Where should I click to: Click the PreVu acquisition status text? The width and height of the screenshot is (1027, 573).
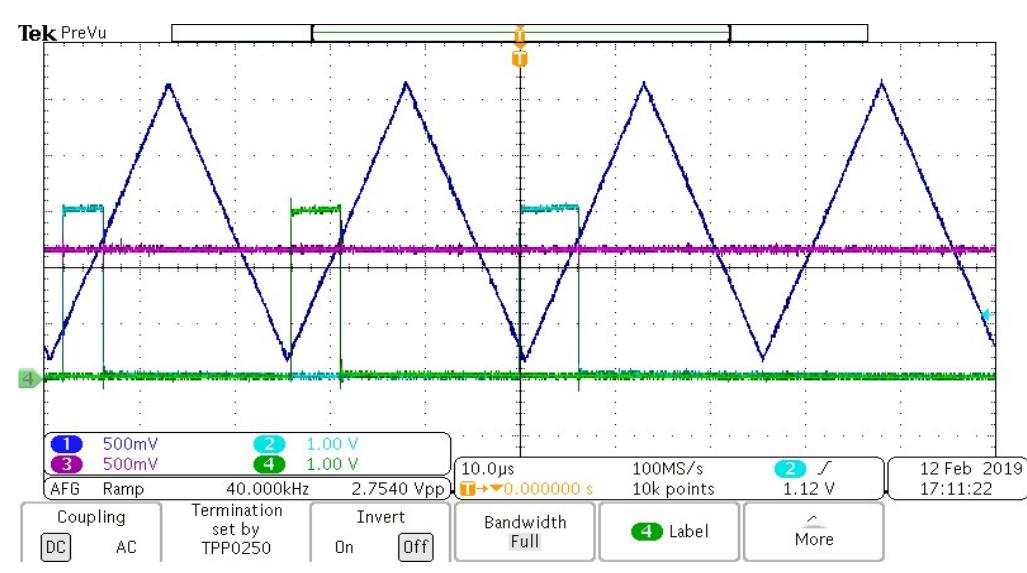pos(83,33)
